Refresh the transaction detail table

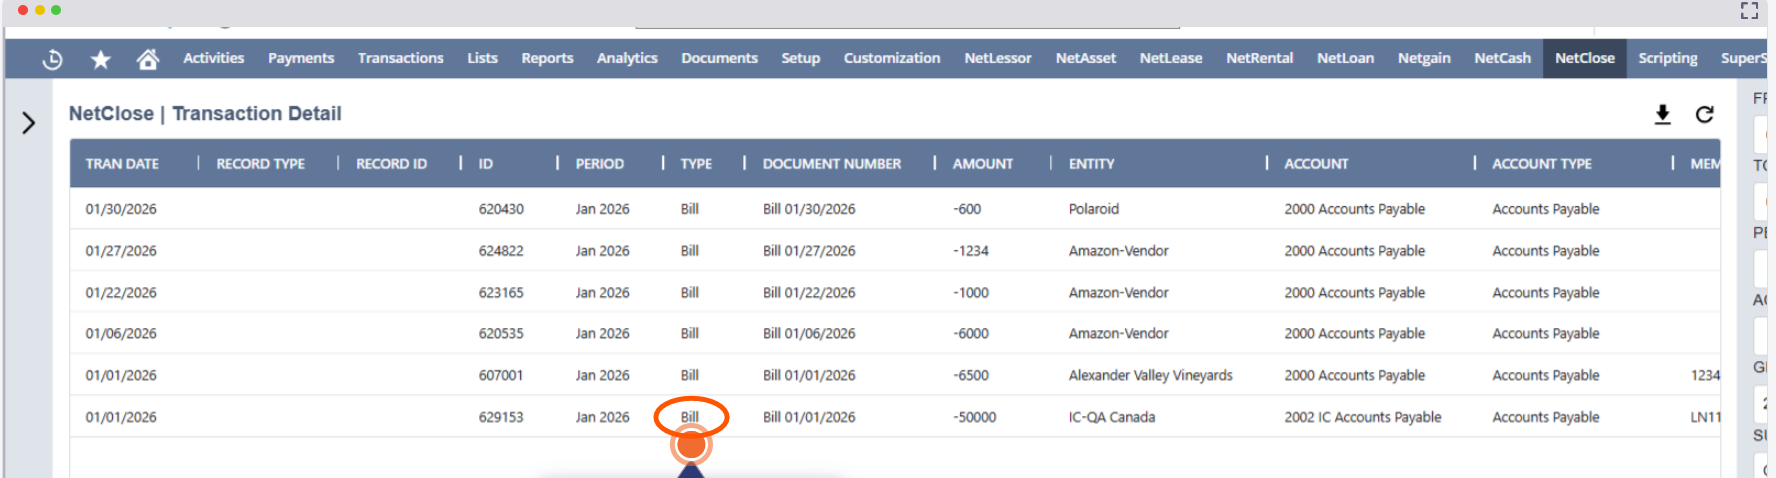pyautogui.click(x=1705, y=114)
